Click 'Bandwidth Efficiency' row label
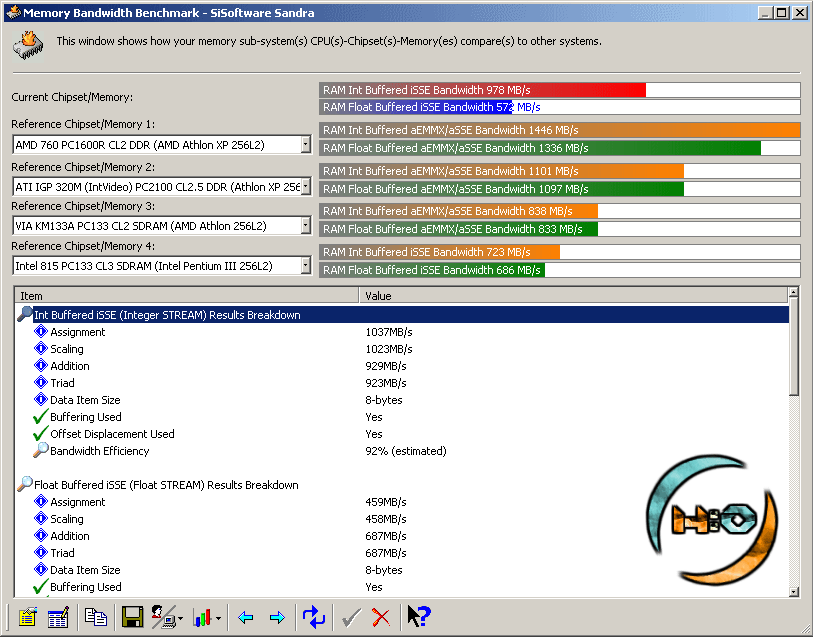The width and height of the screenshot is (813, 637). tap(100, 451)
